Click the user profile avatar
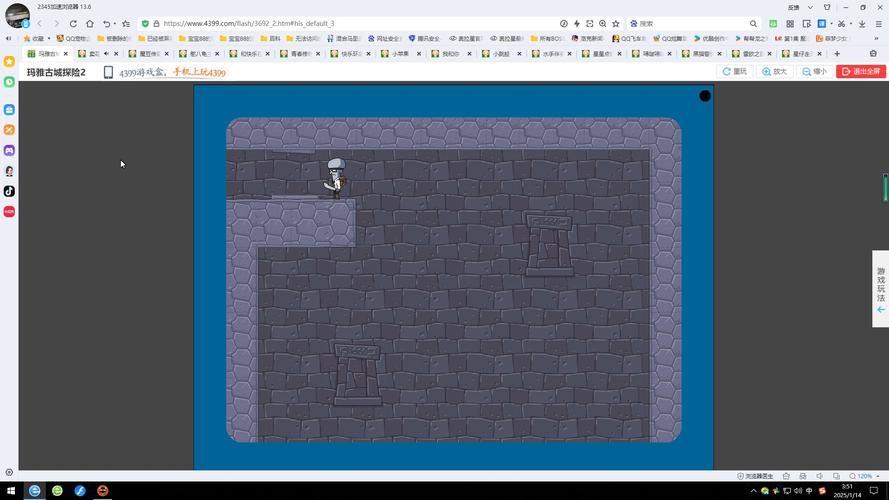The image size is (889, 500). [x=17, y=15]
